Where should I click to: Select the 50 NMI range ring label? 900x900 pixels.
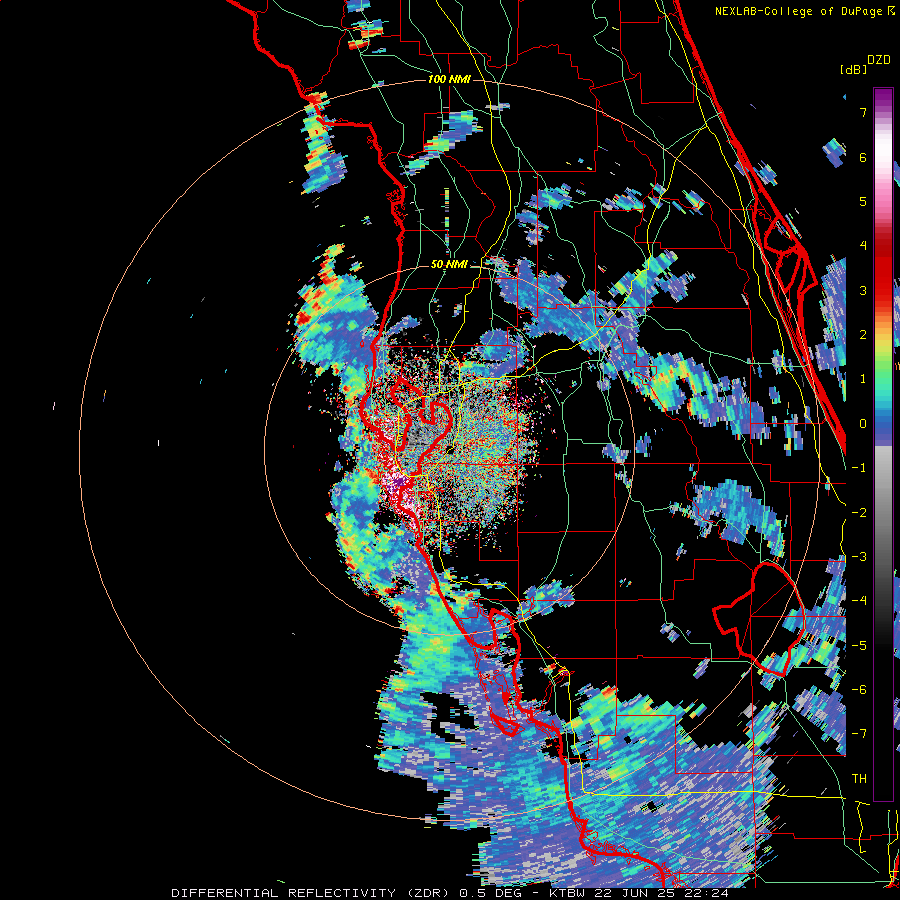[449, 264]
